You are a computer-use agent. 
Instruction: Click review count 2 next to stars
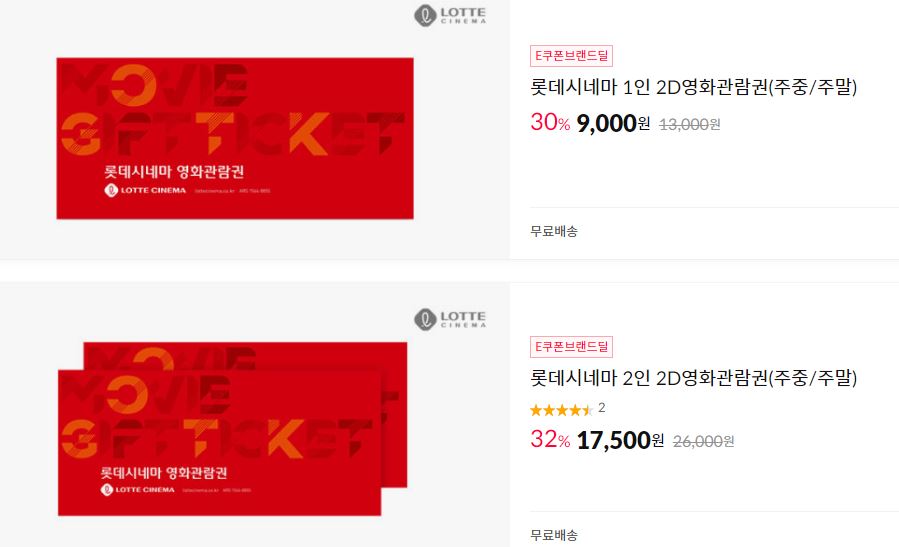[601, 408]
